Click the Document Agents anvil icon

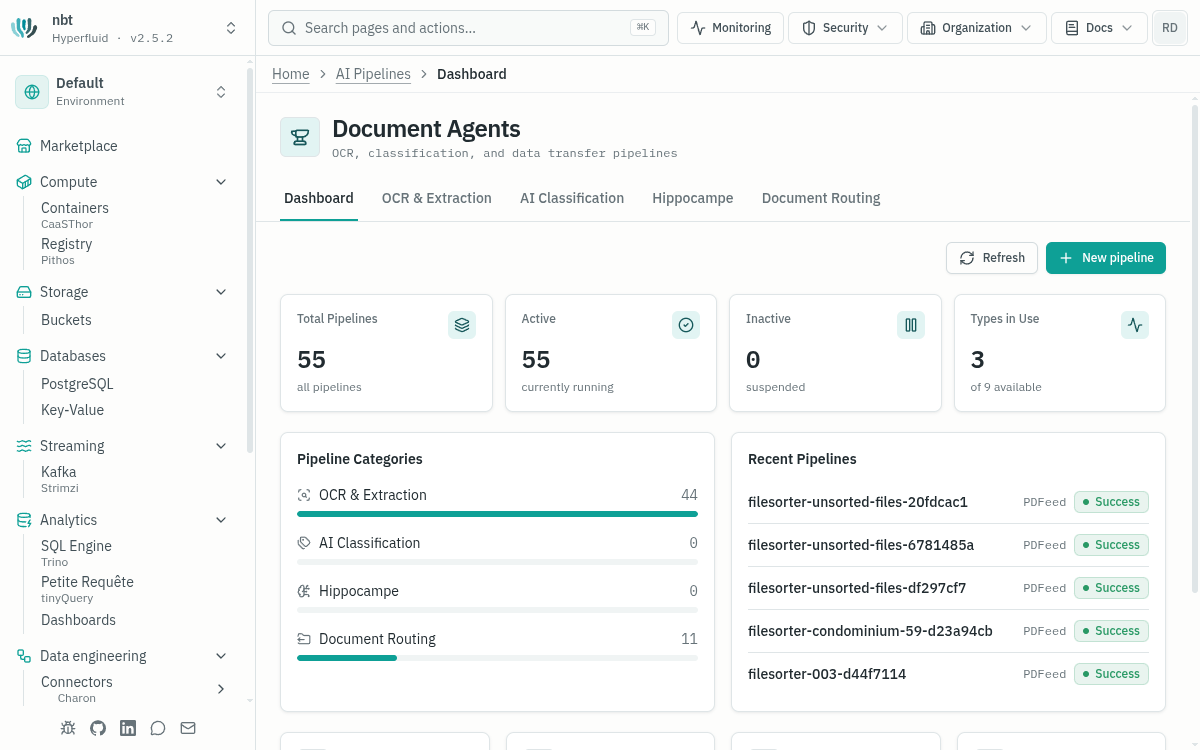click(300, 137)
